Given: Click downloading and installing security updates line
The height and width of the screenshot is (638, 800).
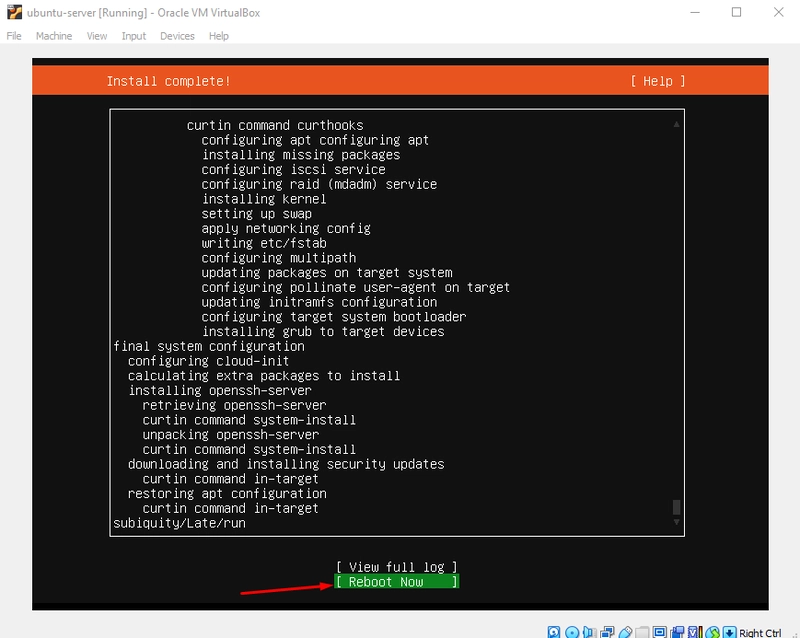Looking at the screenshot, I should pos(286,464).
